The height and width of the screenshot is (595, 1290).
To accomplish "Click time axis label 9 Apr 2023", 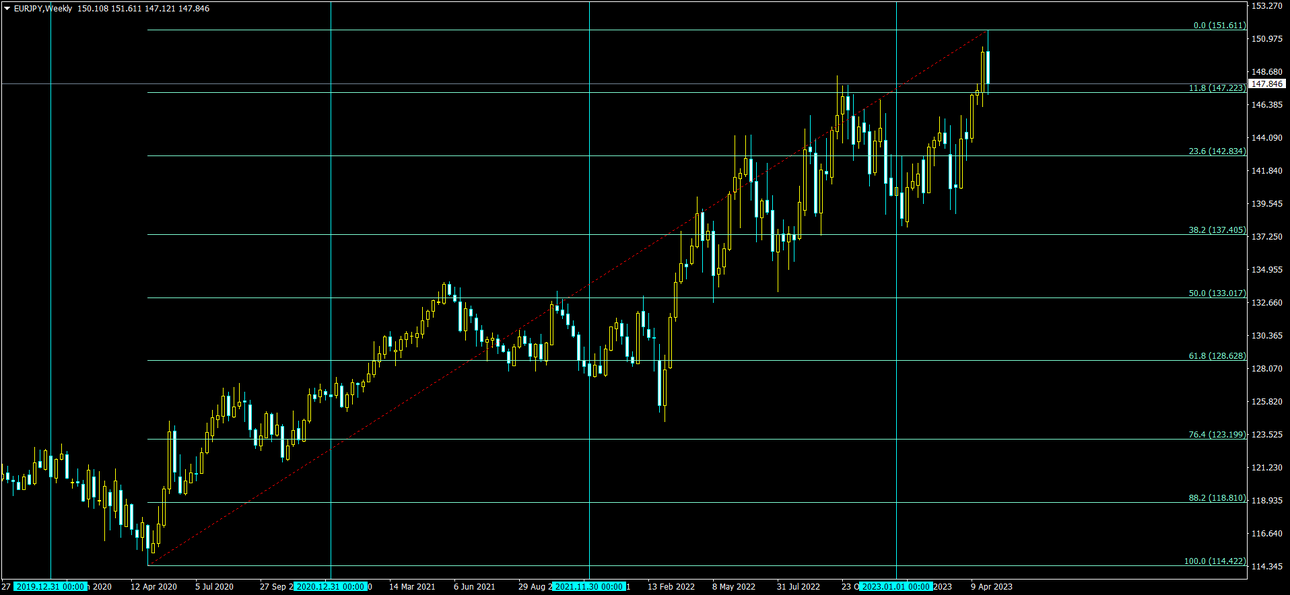I will click(x=992, y=587).
